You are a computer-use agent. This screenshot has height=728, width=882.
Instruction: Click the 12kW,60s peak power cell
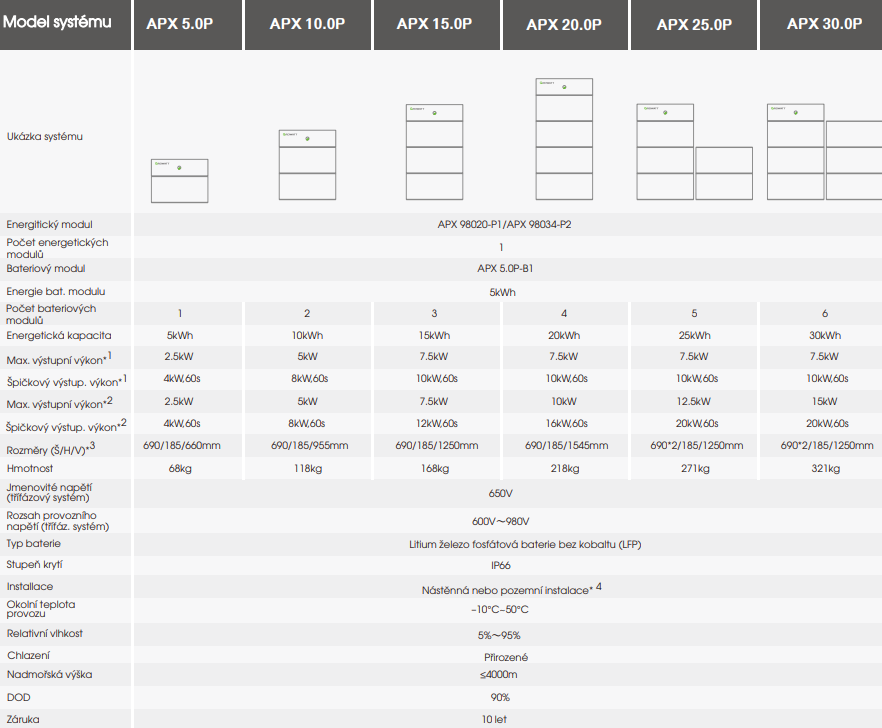tap(437, 423)
